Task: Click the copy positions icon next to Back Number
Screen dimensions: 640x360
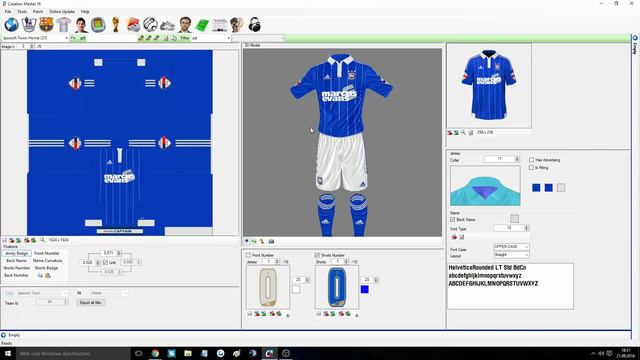Action: click(x=40, y=276)
